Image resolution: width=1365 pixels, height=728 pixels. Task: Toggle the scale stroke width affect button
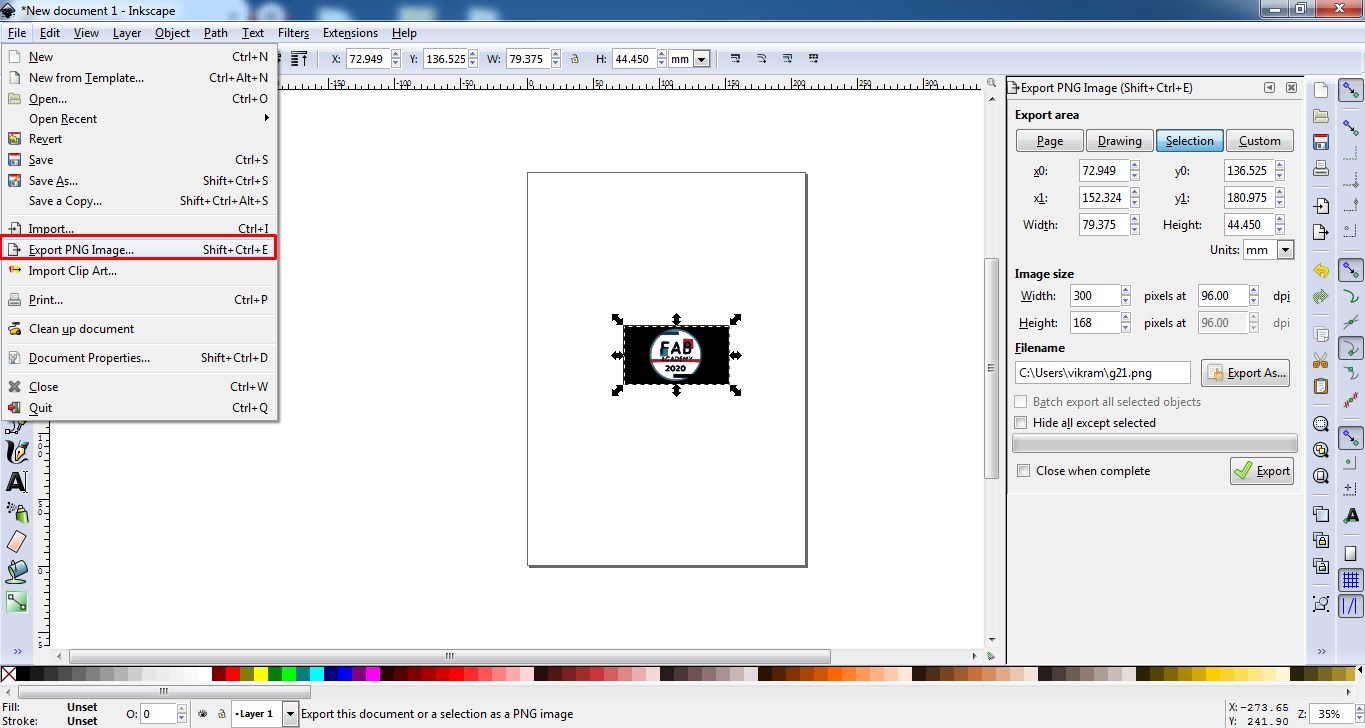click(x=735, y=59)
